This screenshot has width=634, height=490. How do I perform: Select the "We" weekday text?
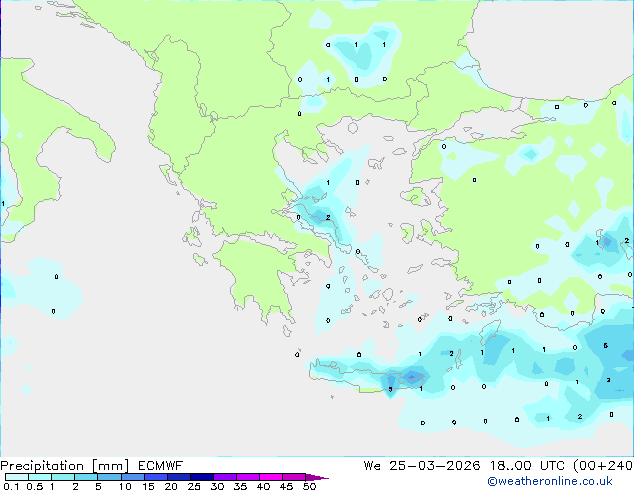pyautogui.click(x=372, y=466)
